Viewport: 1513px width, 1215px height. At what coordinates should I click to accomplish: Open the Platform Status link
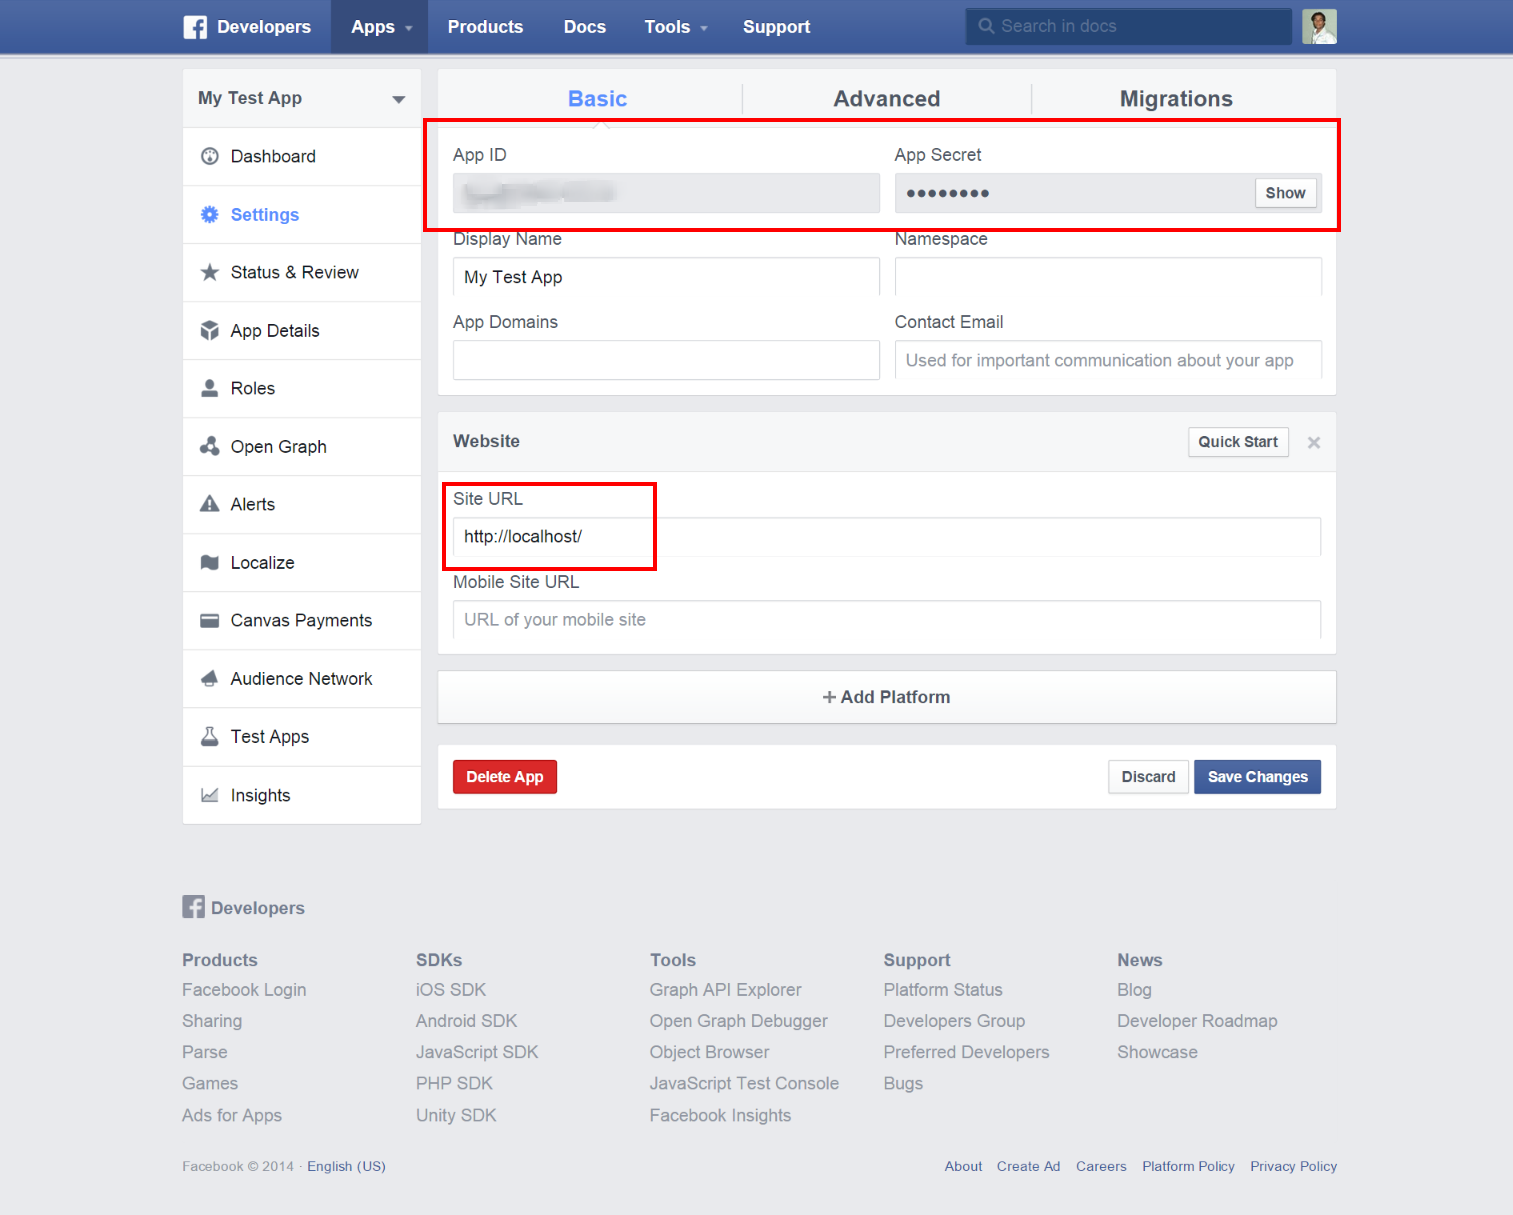click(x=943, y=990)
